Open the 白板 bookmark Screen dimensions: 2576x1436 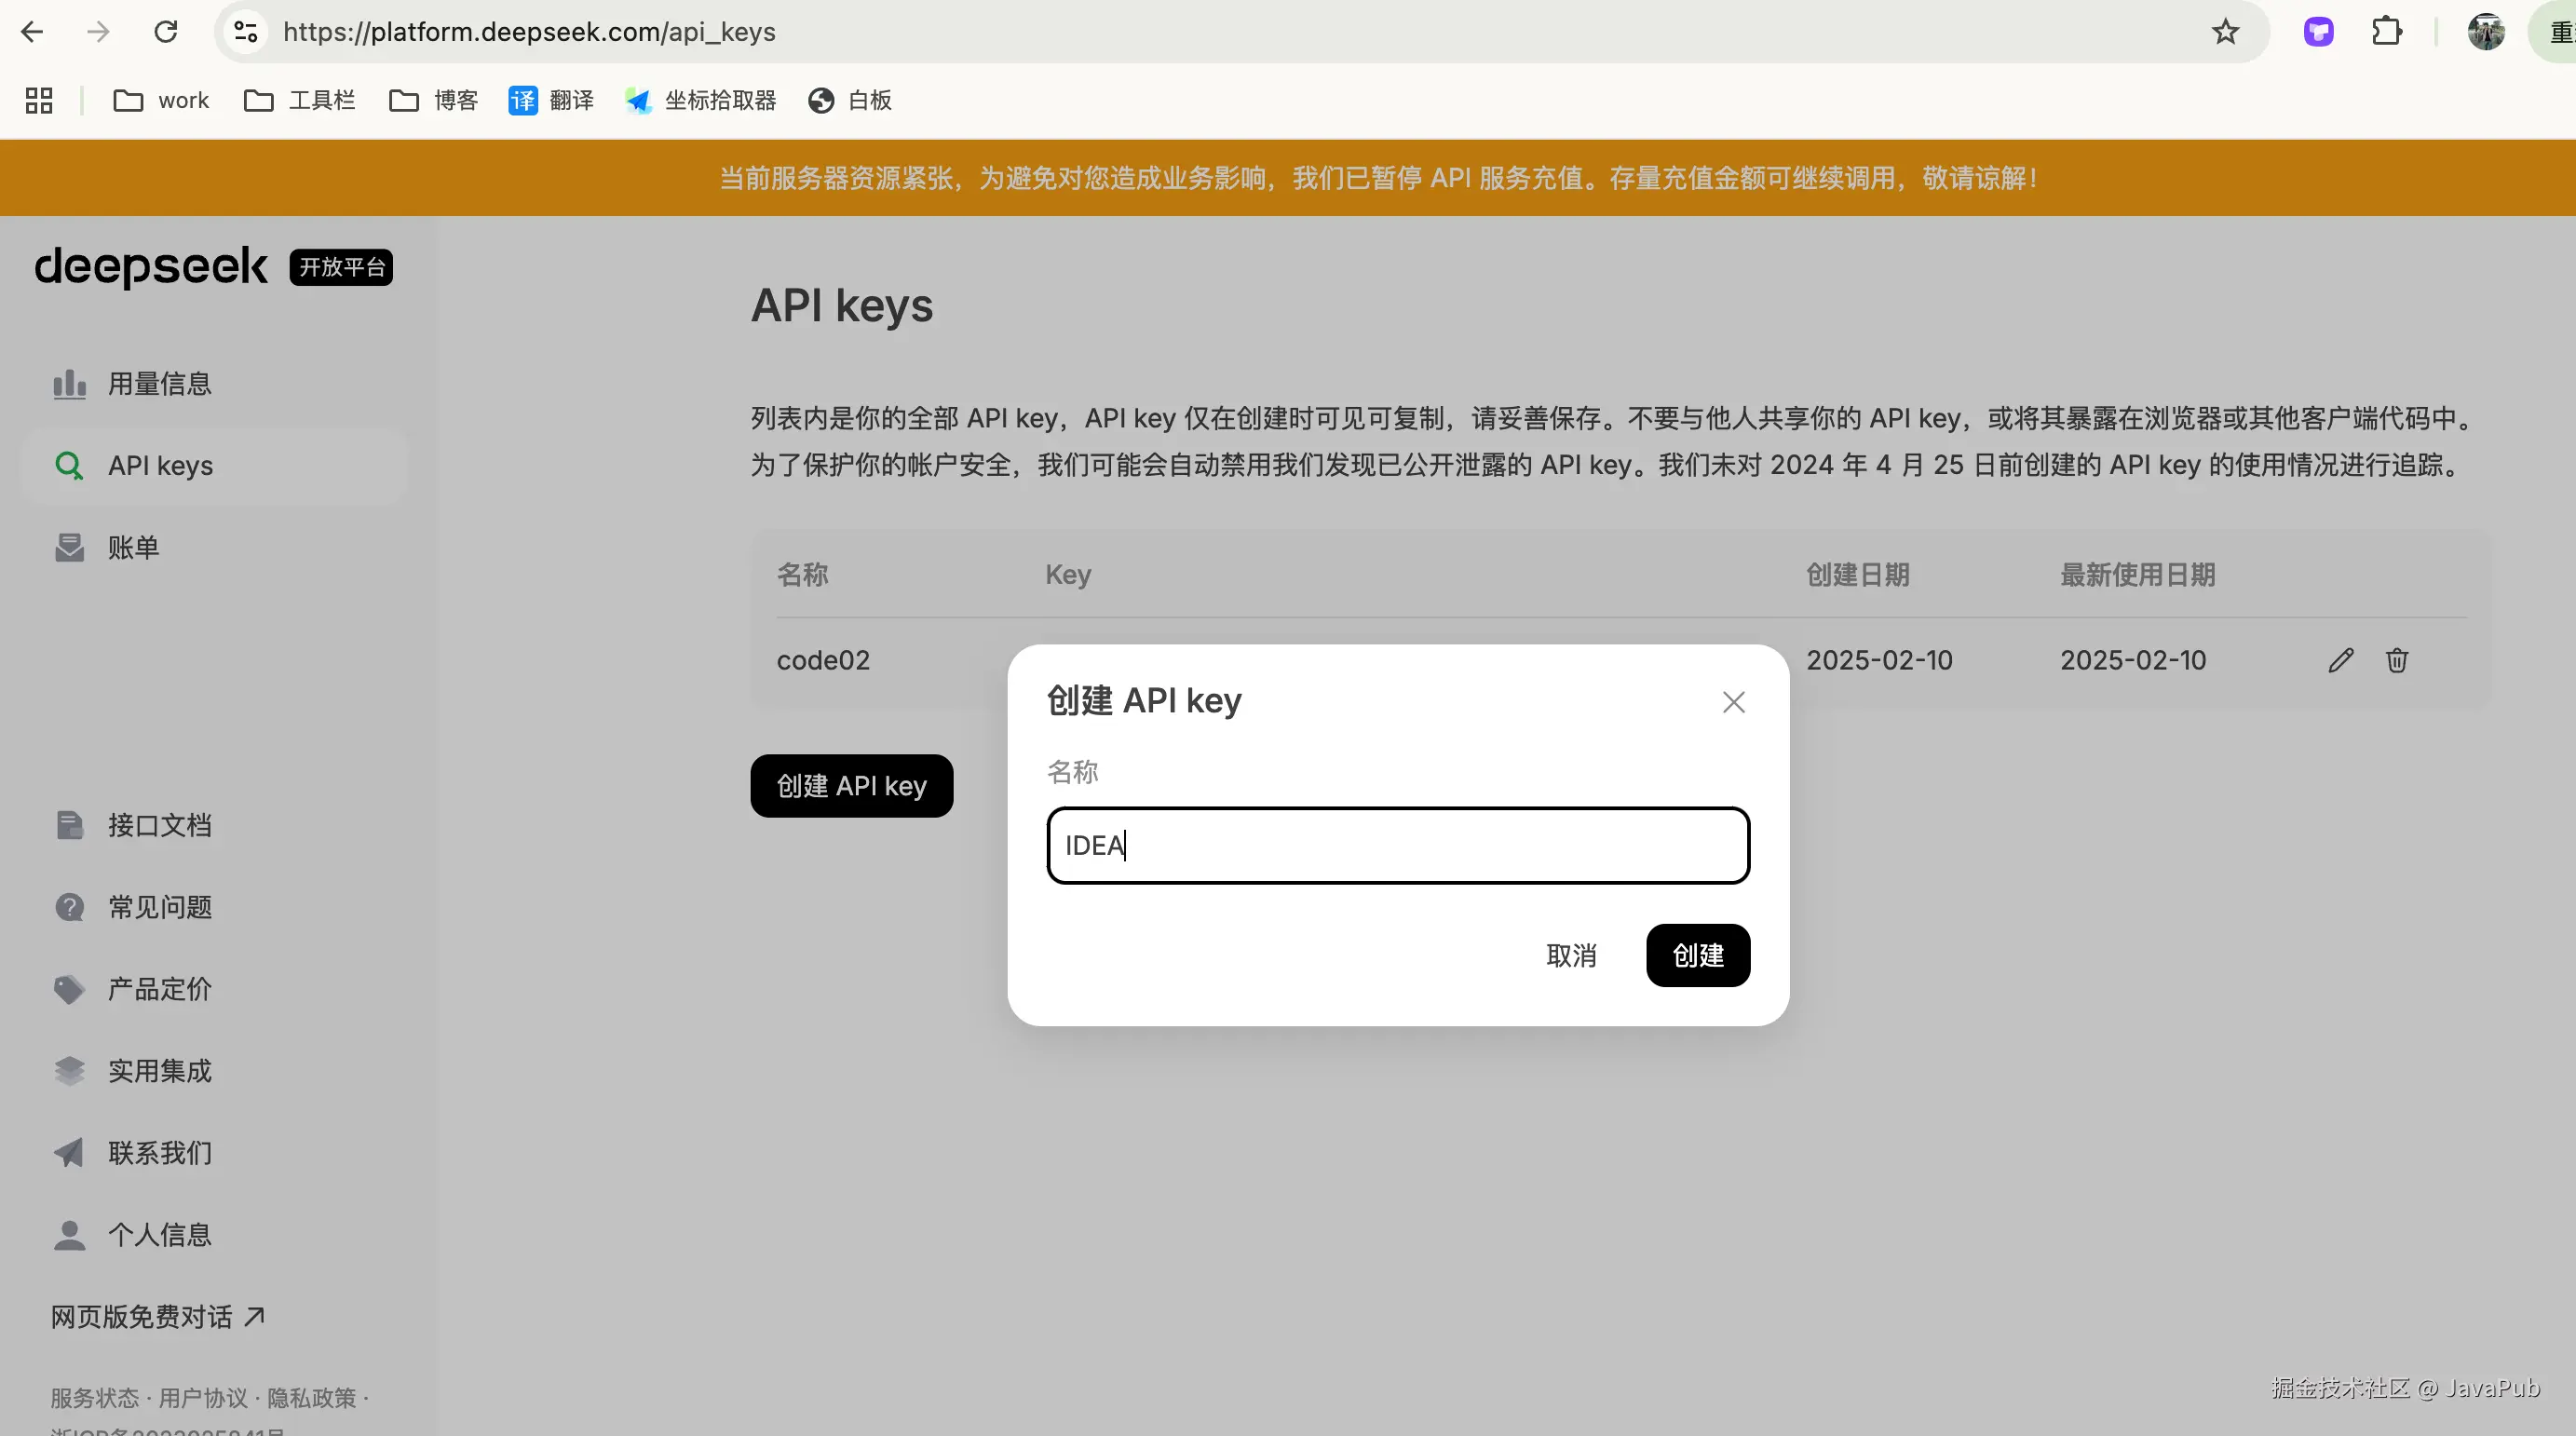coord(849,100)
